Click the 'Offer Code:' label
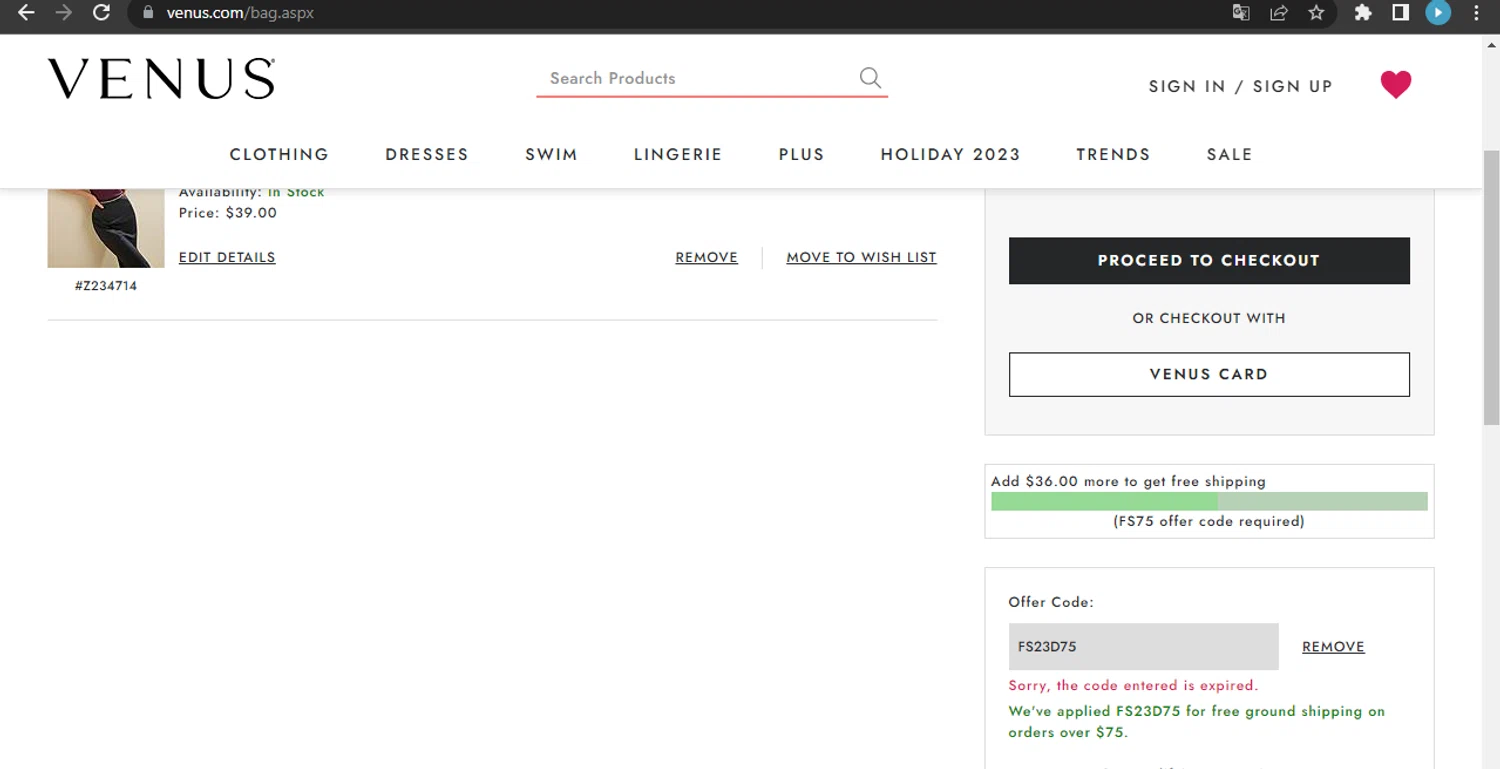This screenshot has height=769, width=1500. (x=1051, y=602)
